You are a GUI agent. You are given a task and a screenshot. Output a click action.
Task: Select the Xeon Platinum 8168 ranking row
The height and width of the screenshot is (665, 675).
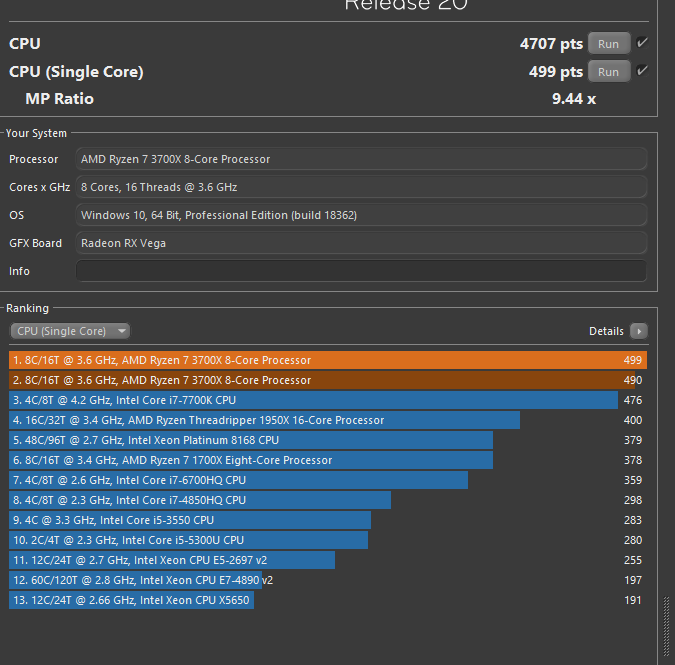click(328, 440)
